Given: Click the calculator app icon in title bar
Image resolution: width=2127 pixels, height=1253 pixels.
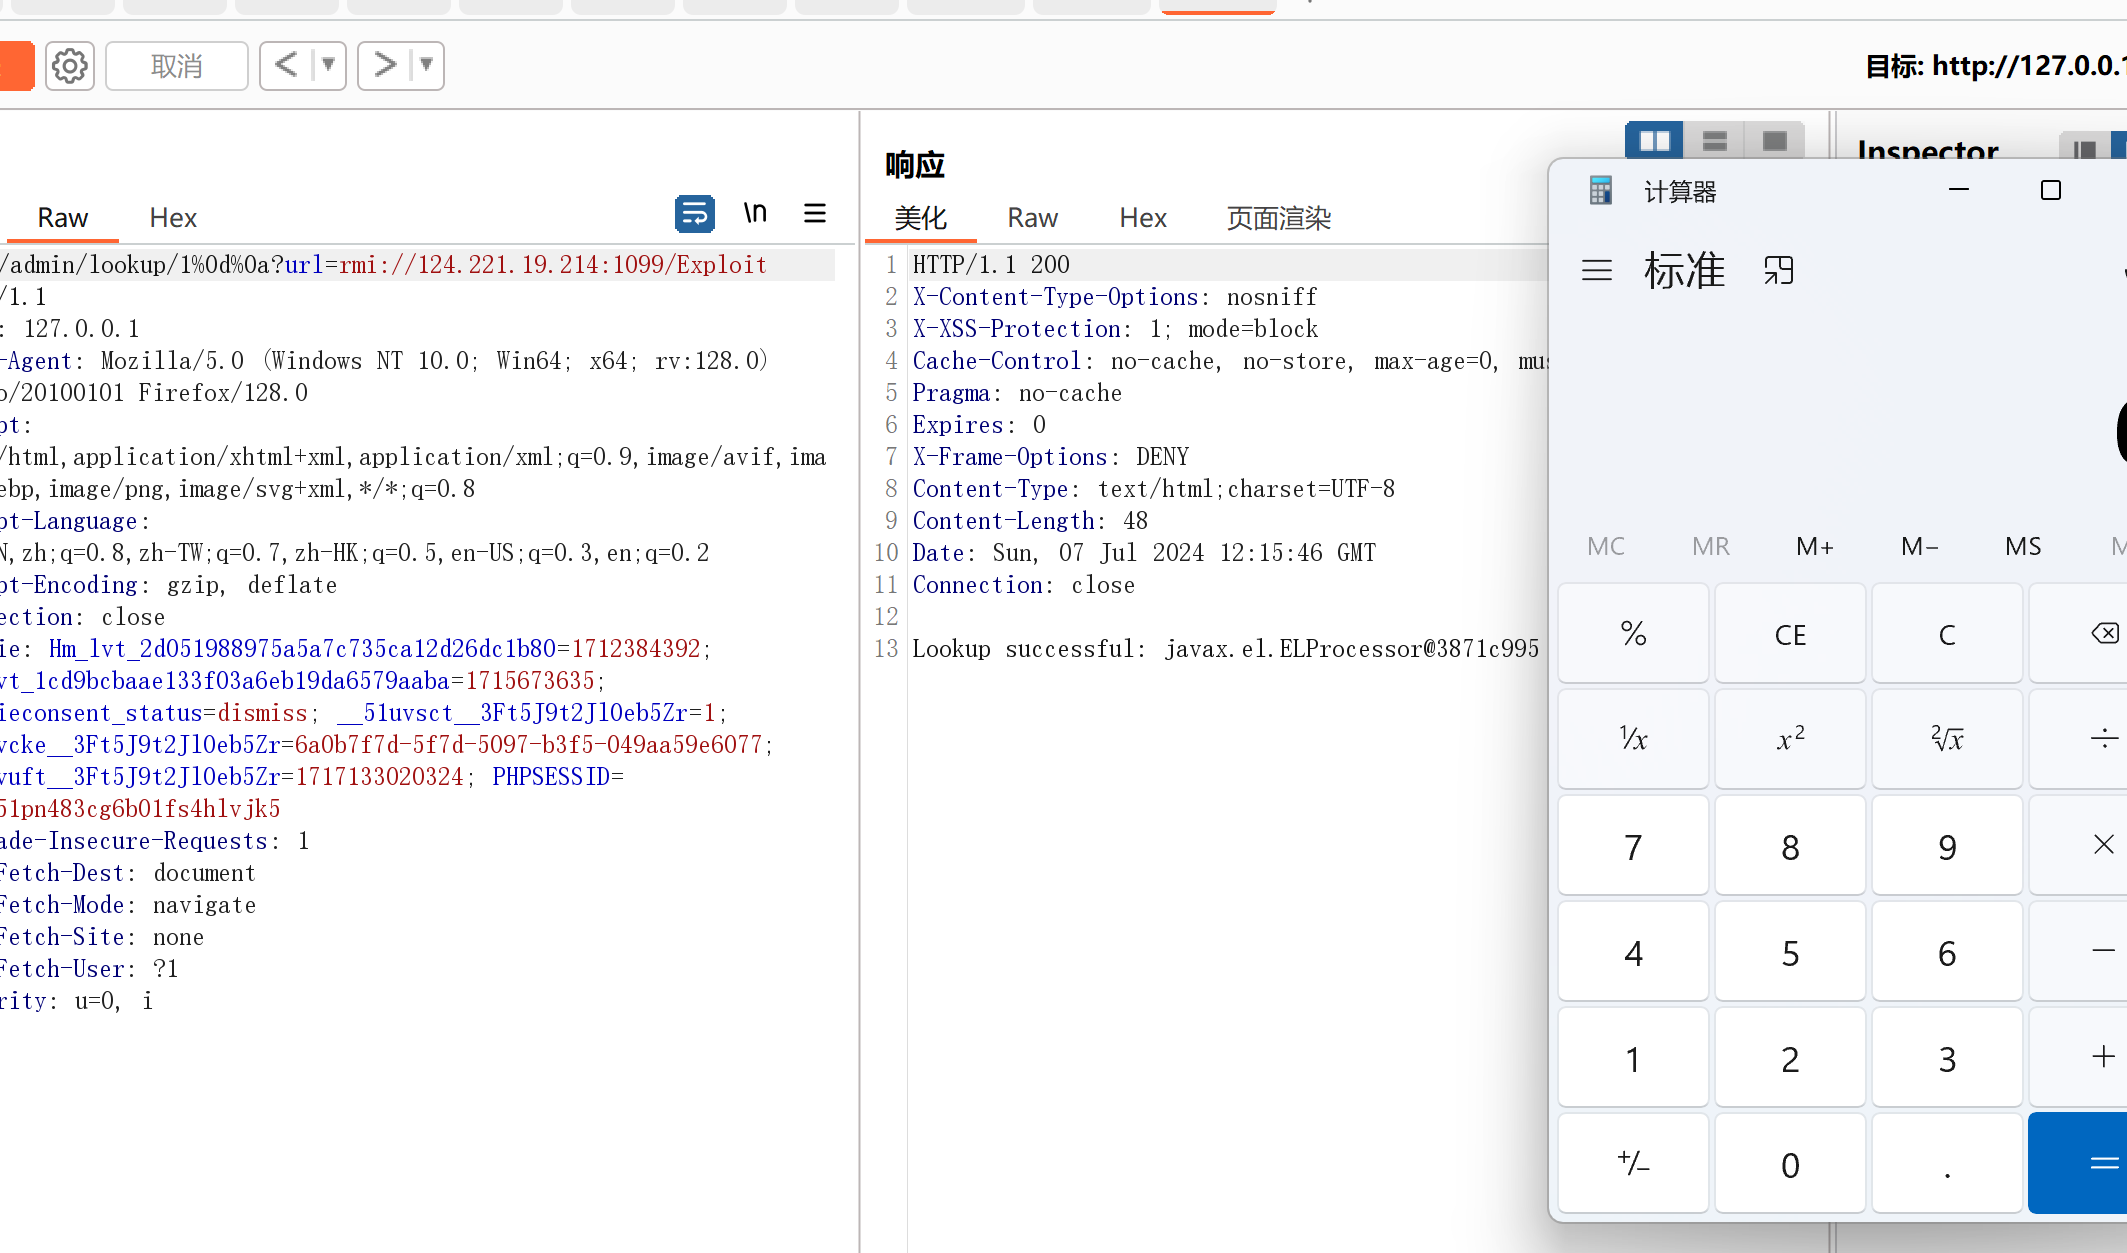Looking at the screenshot, I should tap(1601, 190).
